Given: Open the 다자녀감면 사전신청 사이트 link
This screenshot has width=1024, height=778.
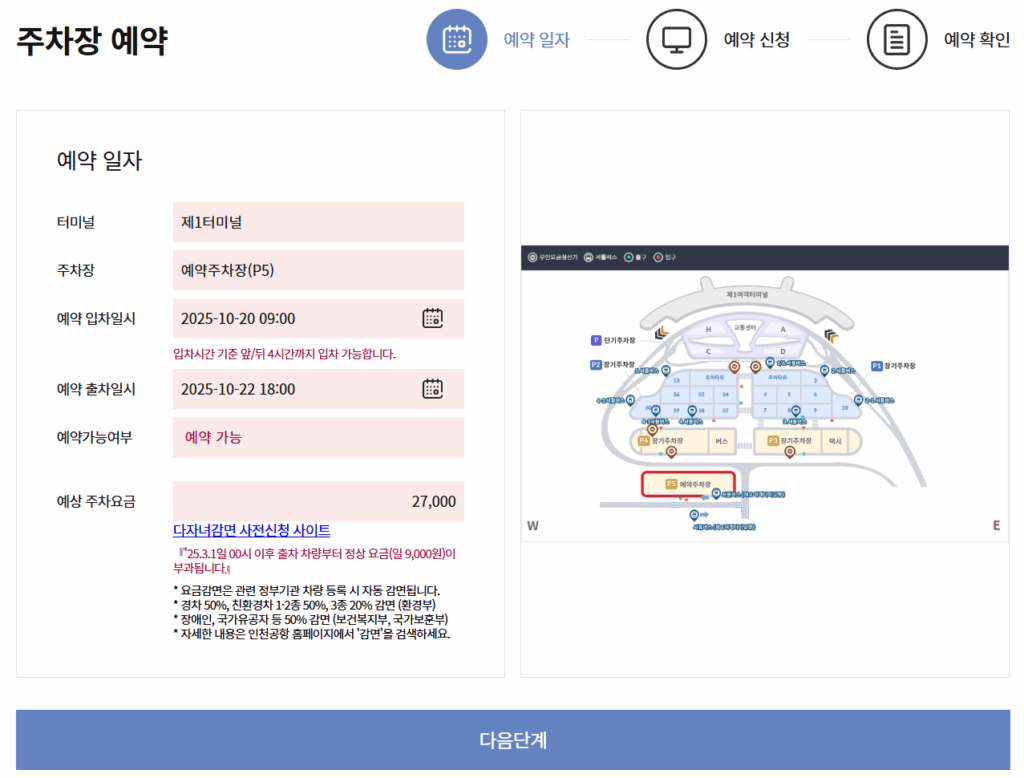Looking at the screenshot, I should tap(251, 530).
